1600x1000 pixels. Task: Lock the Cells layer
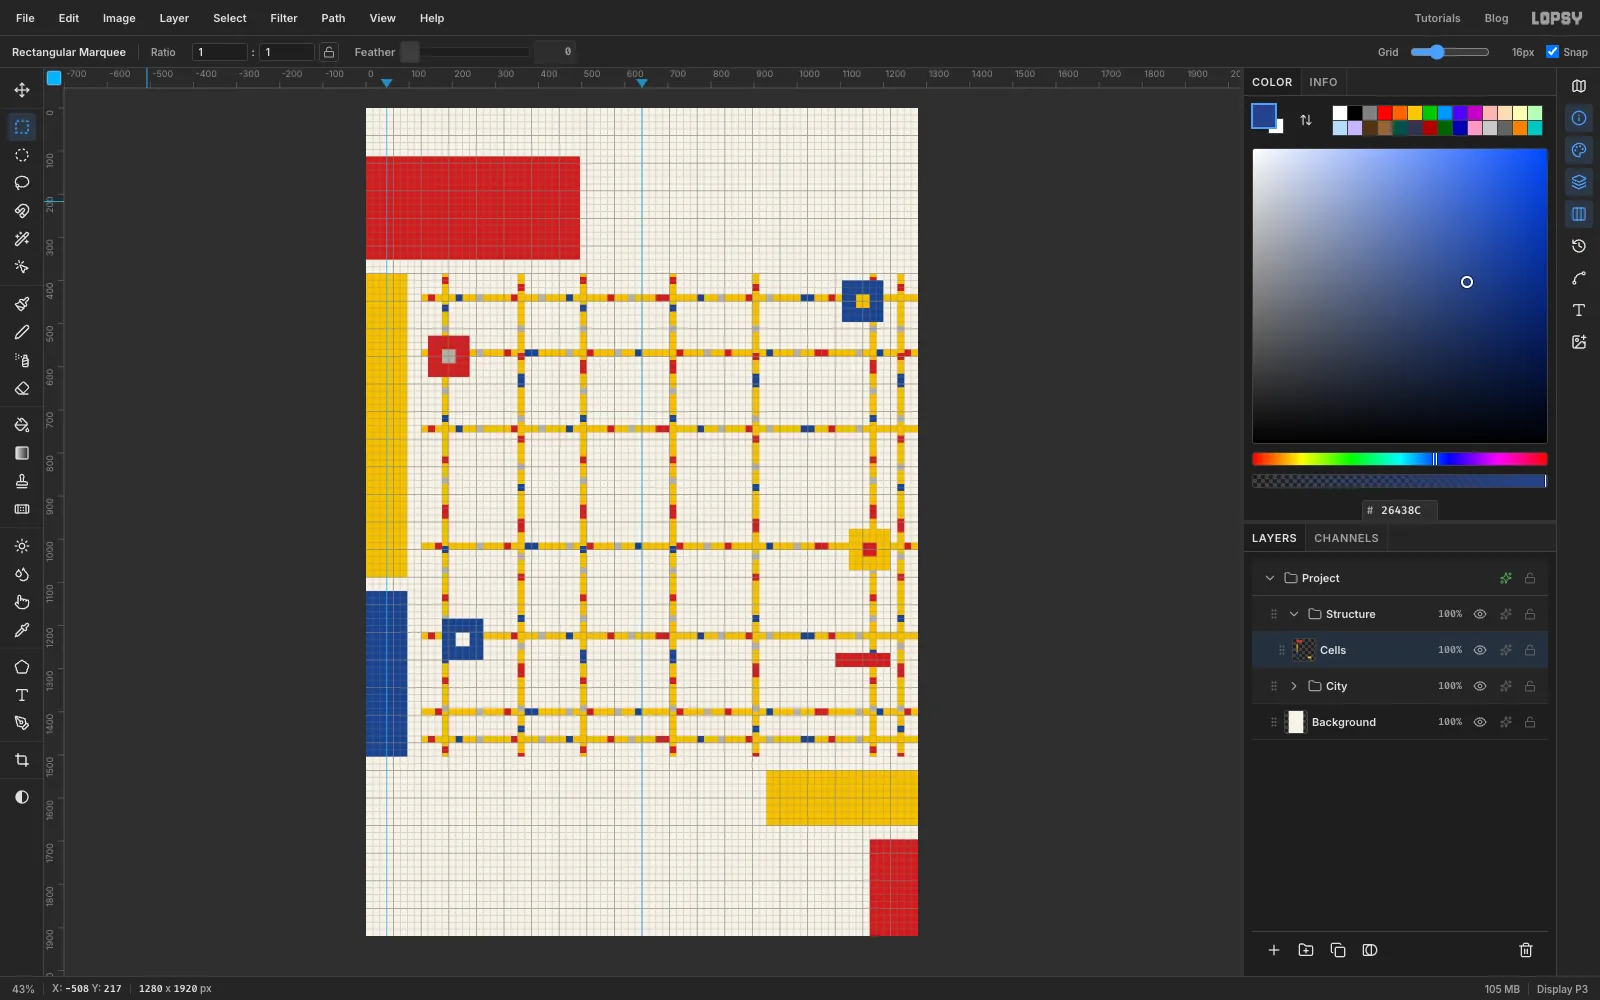point(1530,650)
